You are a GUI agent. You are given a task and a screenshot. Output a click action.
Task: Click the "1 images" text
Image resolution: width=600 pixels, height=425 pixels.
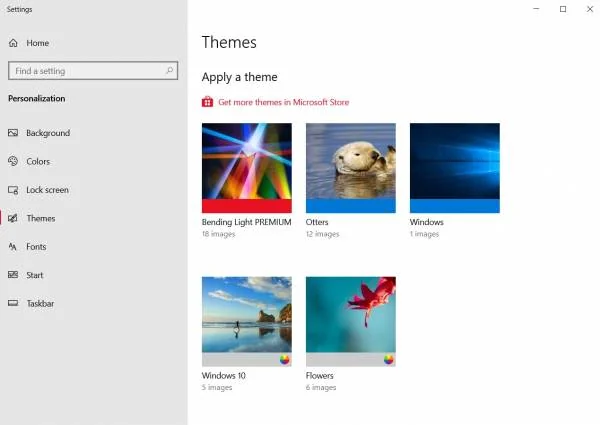424,234
